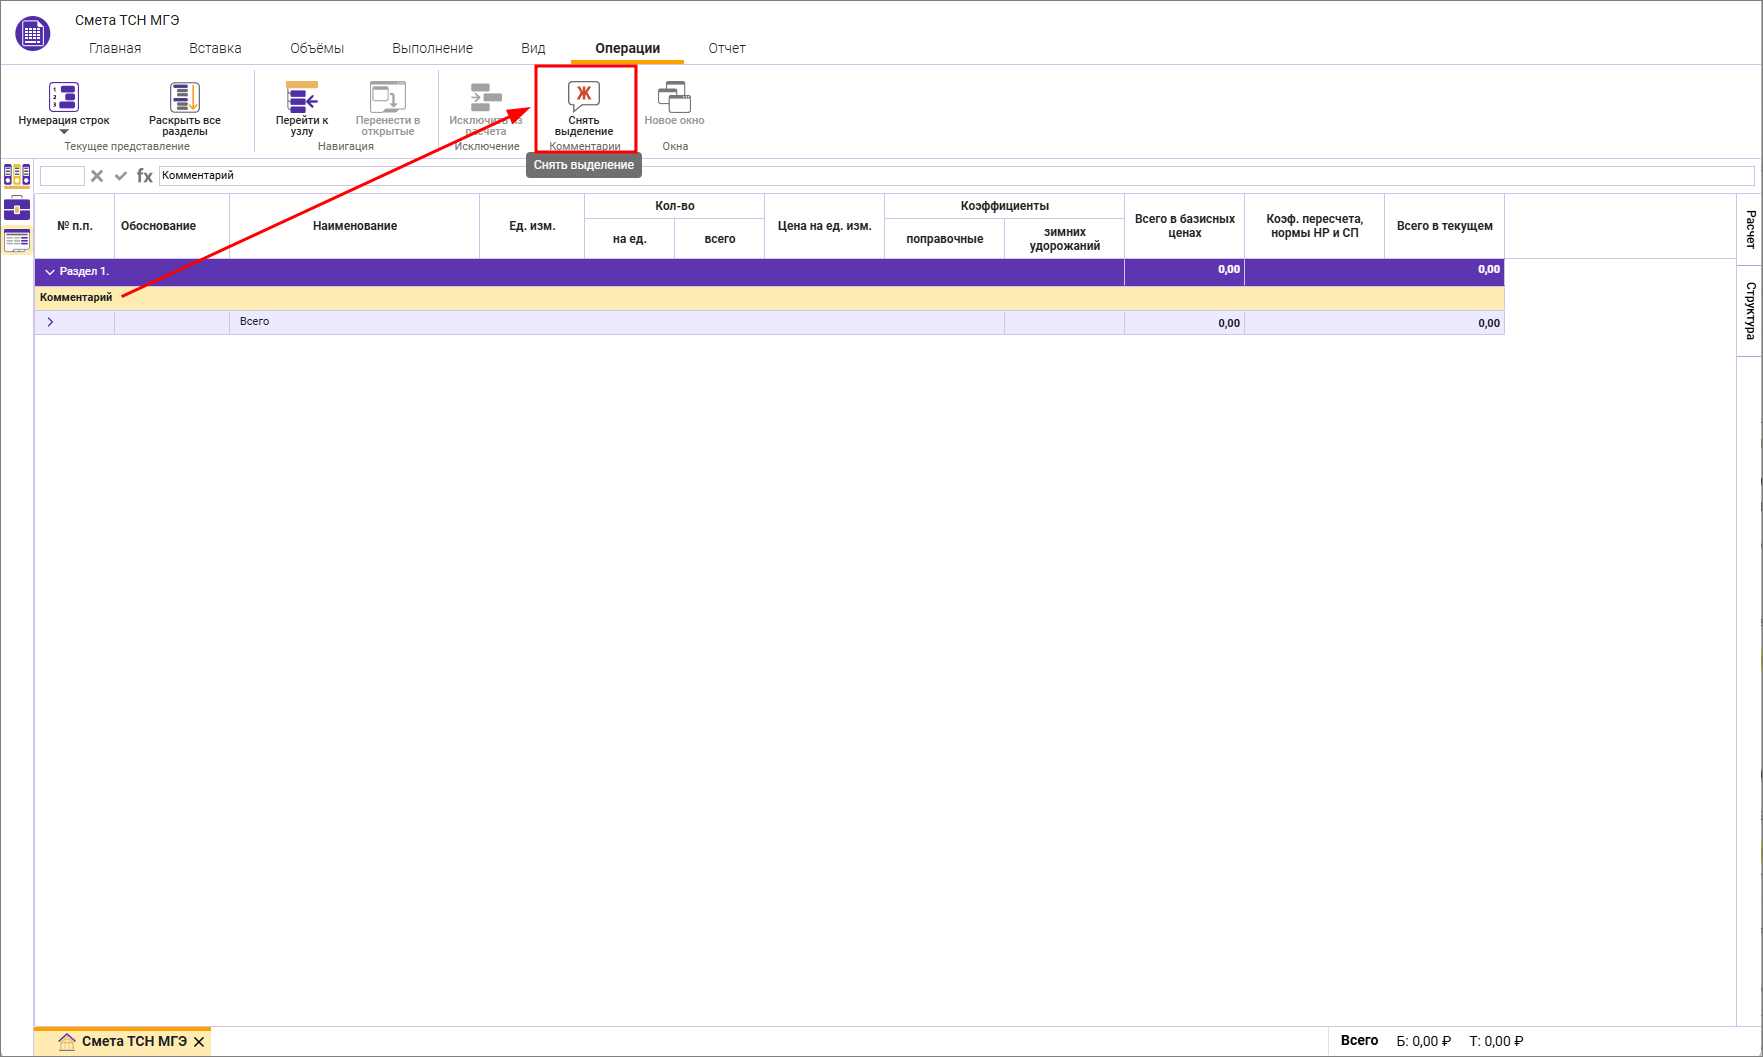Cancel formula entry with X icon
Viewport: 1763px width, 1057px height.
97,176
